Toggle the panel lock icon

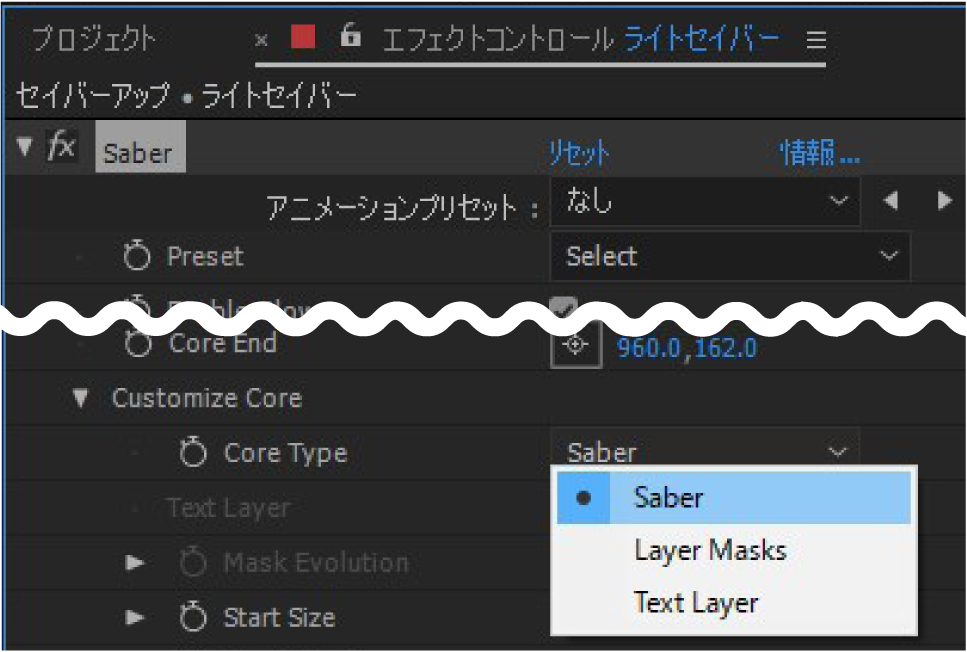pyautogui.click(x=349, y=38)
